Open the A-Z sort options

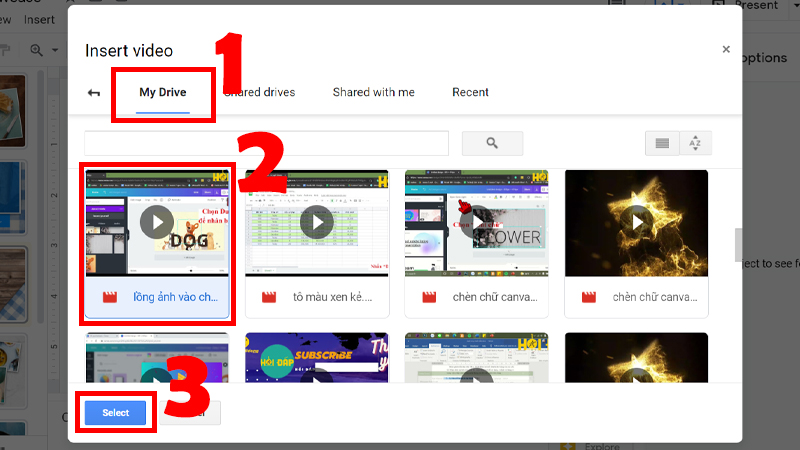point(695,143)
